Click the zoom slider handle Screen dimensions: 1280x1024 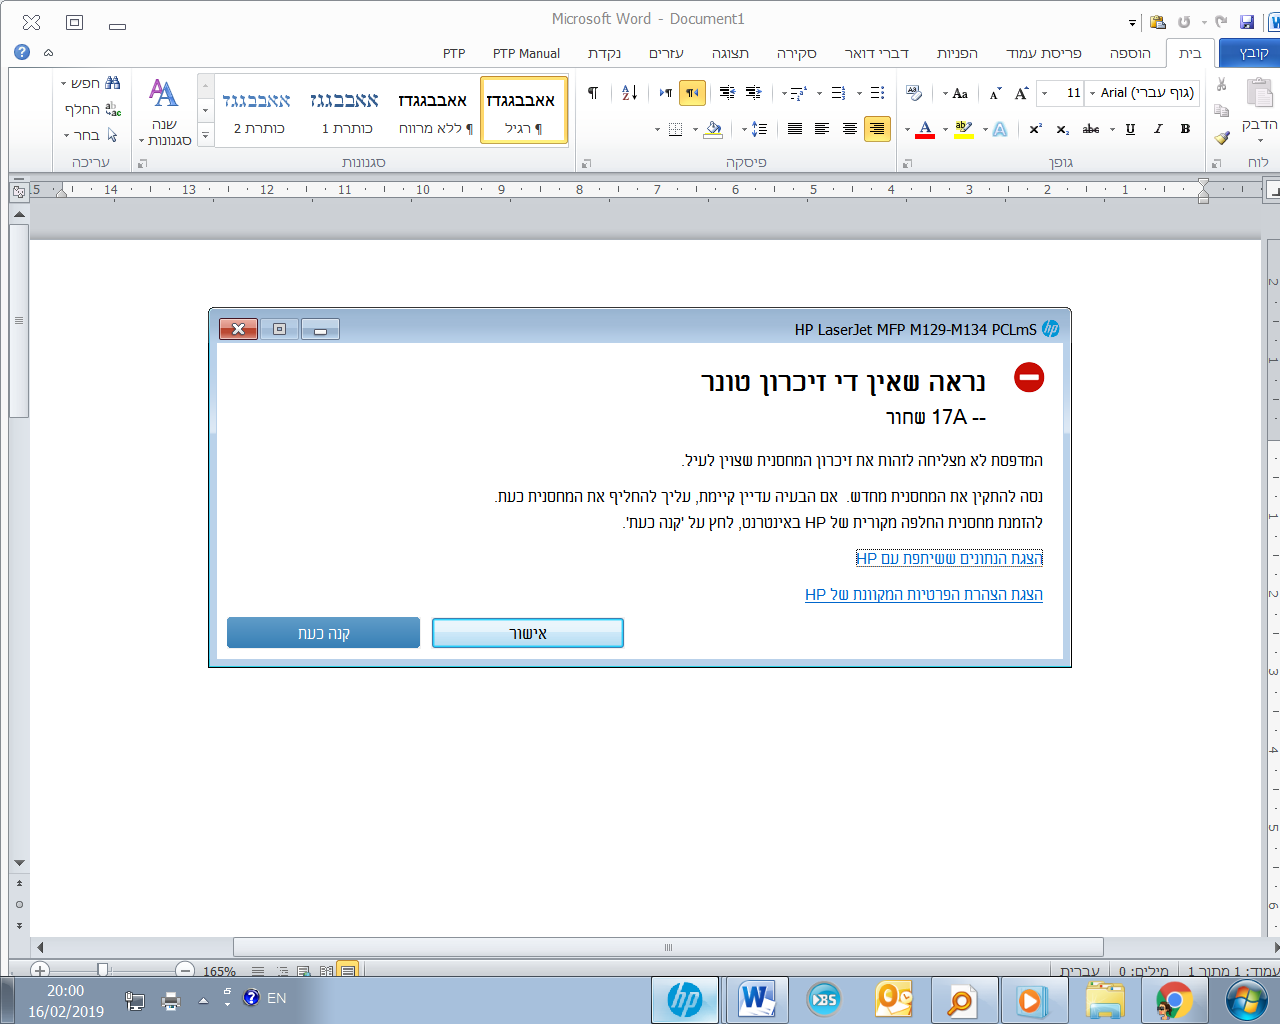pyautogui.click(x=102, y=970)
